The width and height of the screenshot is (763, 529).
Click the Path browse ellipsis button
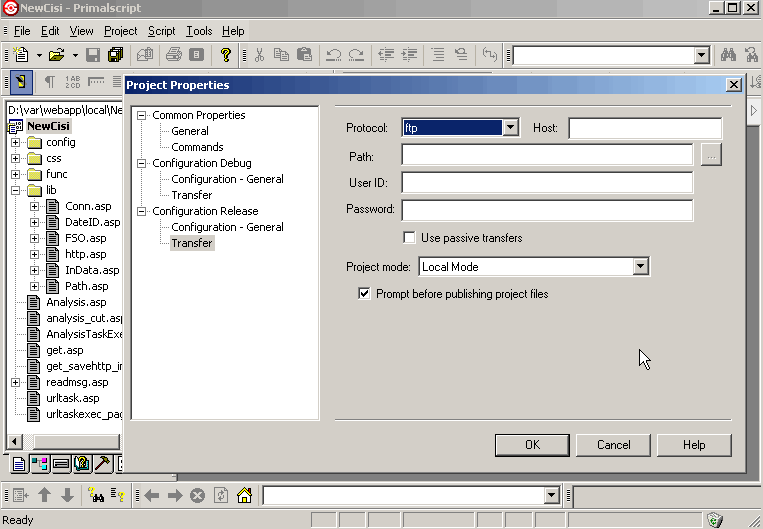[x=711, y=155]
